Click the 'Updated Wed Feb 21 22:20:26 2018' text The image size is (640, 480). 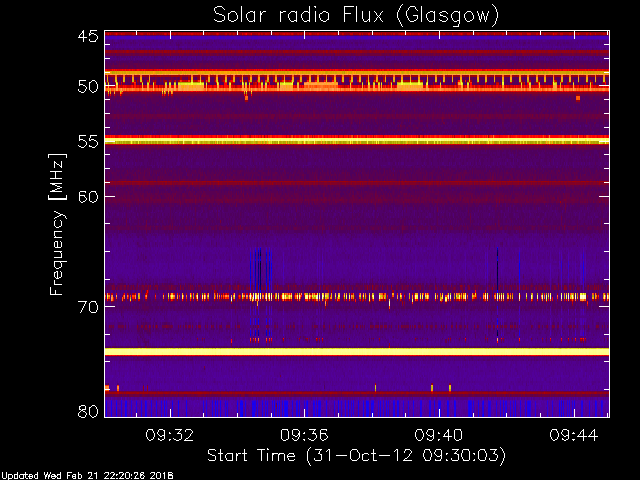[x=87, y=476]
